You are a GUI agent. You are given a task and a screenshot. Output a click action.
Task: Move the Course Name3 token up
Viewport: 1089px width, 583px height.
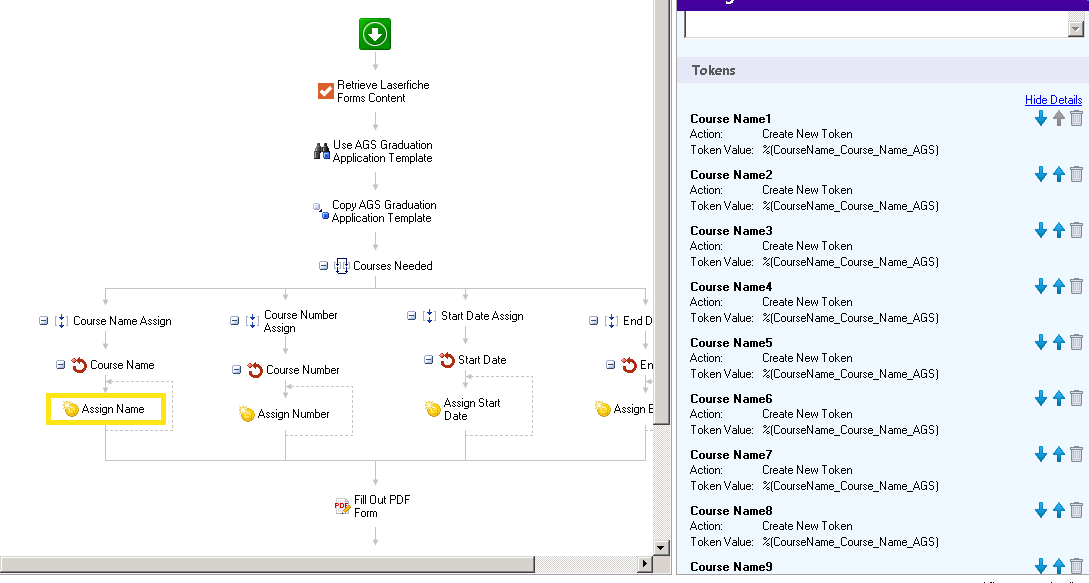(1058, 231)
